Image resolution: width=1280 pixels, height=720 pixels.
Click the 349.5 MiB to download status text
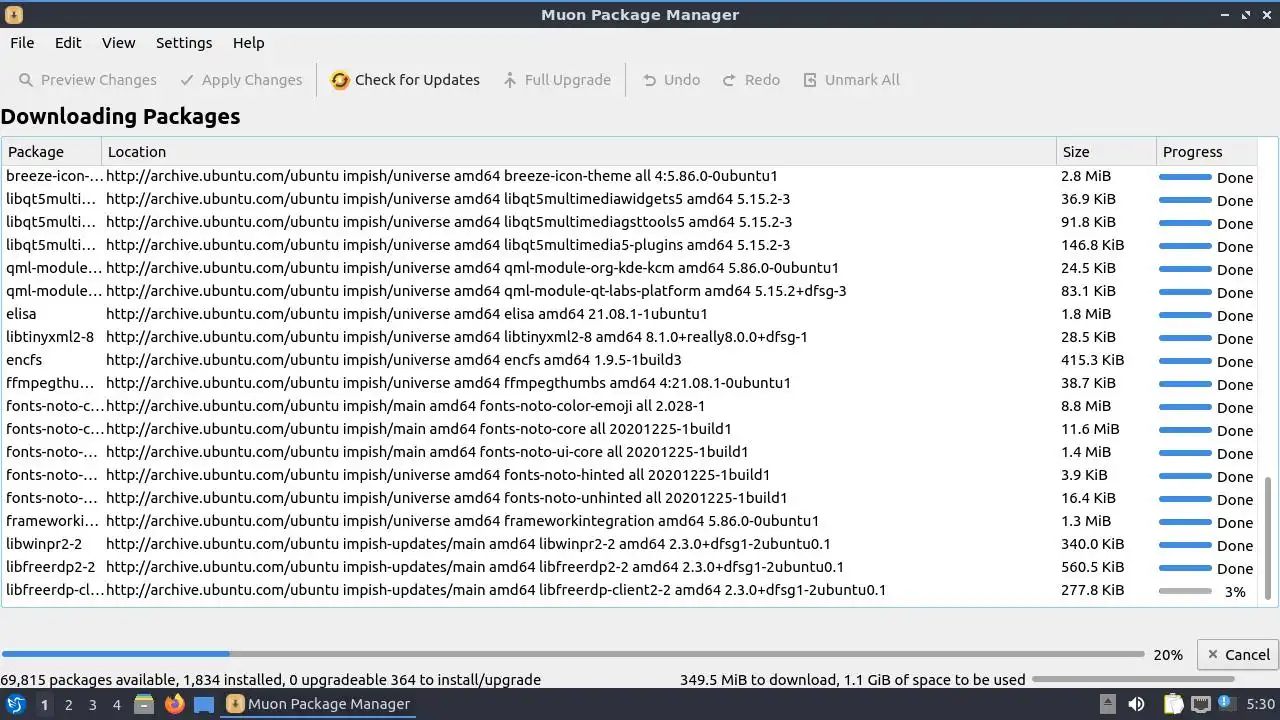[852, 680]
